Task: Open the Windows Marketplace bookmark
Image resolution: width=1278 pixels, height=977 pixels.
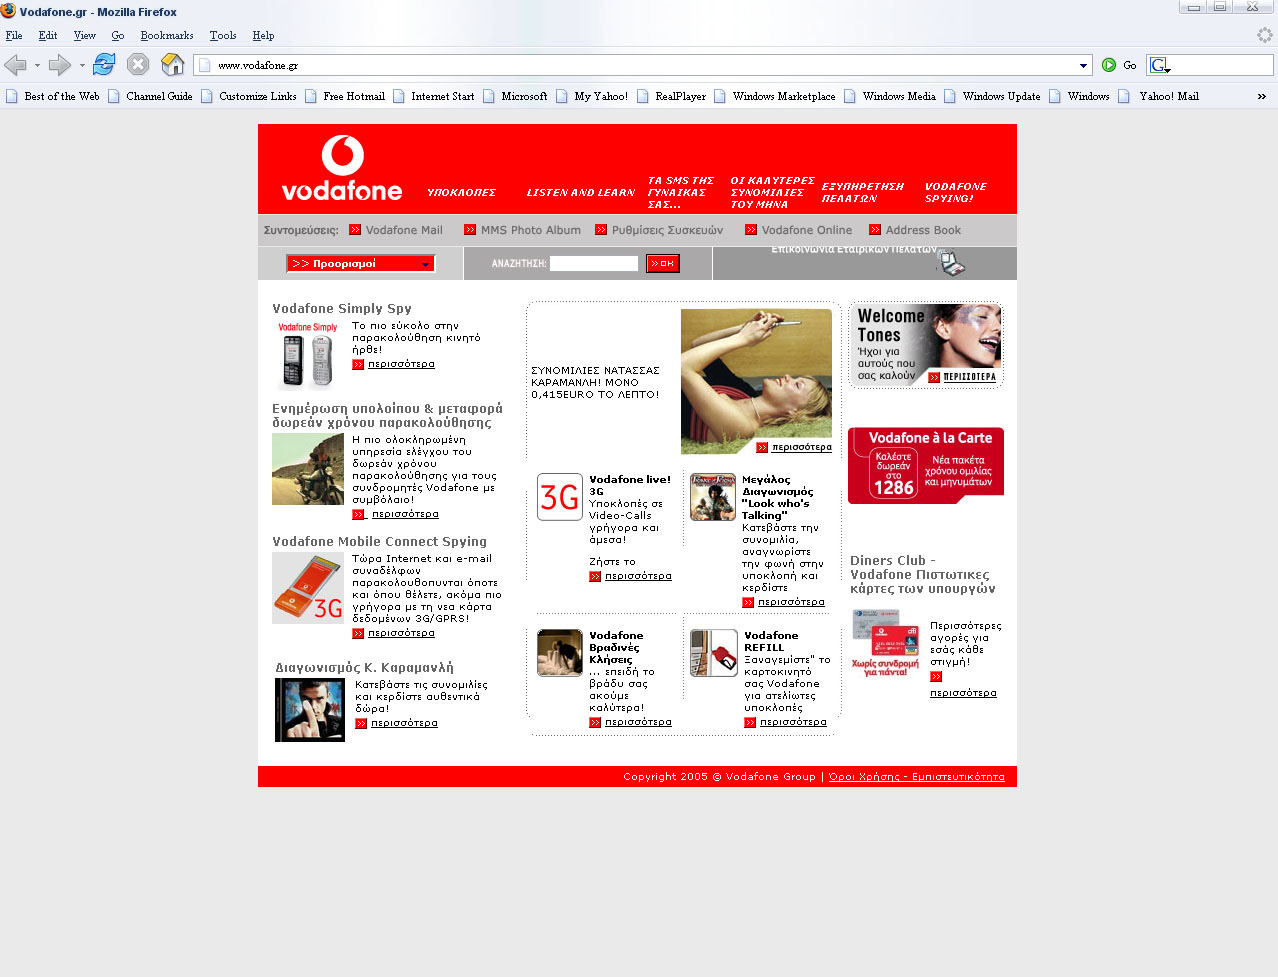Action: pos(775,96)
